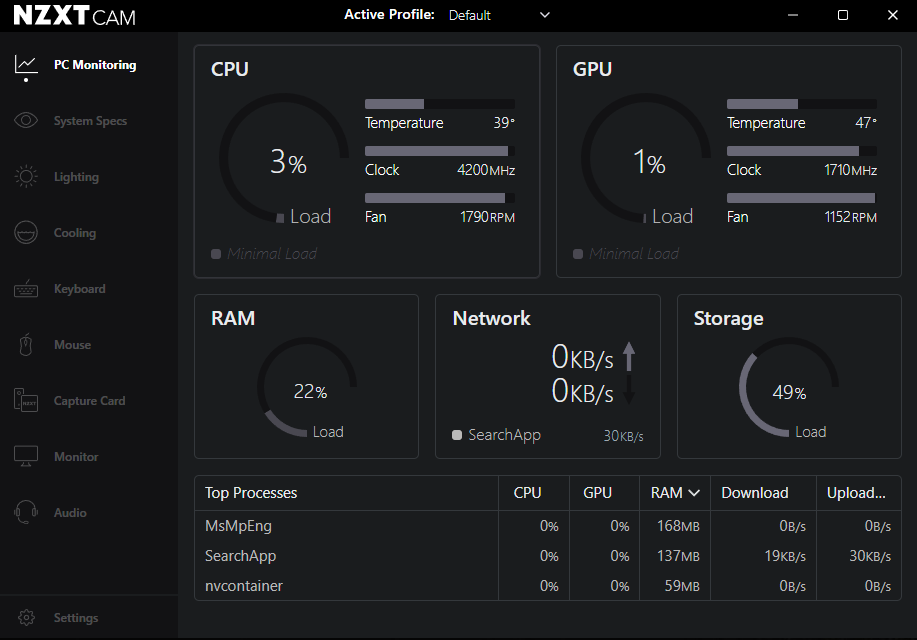Click the Settings gear icon
Viewport: 917px width, 640px height.
[x=26, y=618]
